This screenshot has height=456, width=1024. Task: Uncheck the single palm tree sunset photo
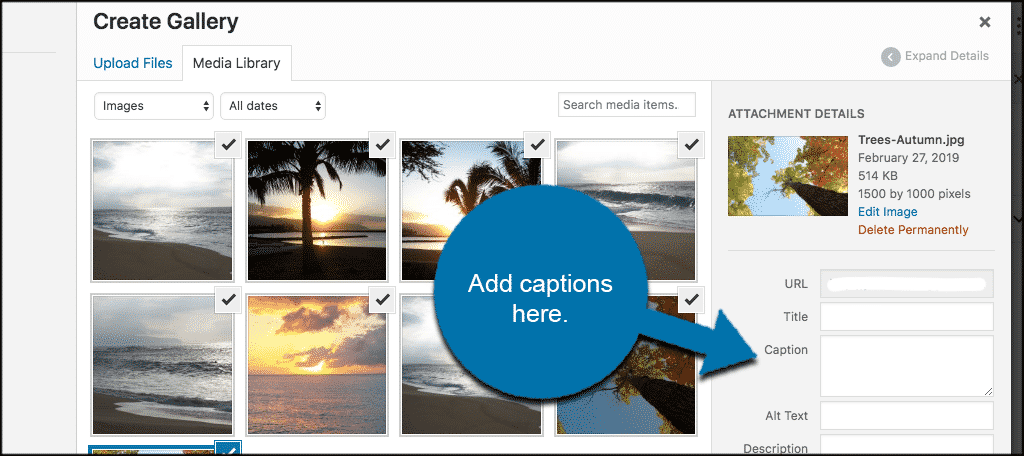[x=383, y=144]
